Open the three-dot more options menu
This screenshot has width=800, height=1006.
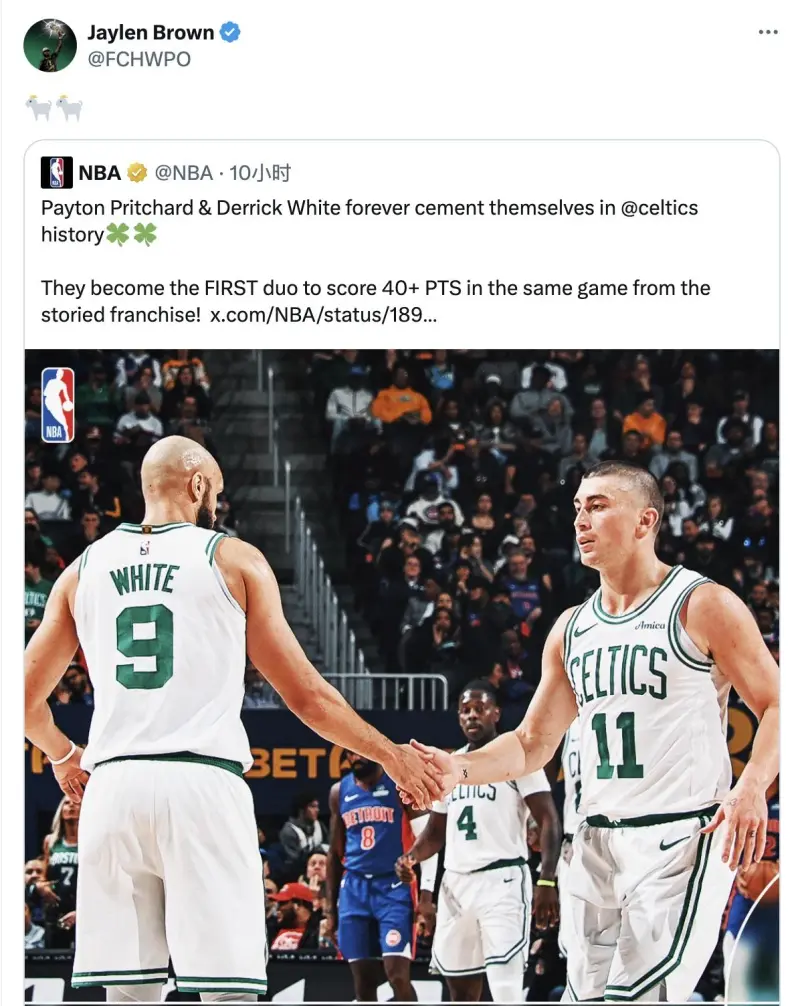tap(767, 31)
